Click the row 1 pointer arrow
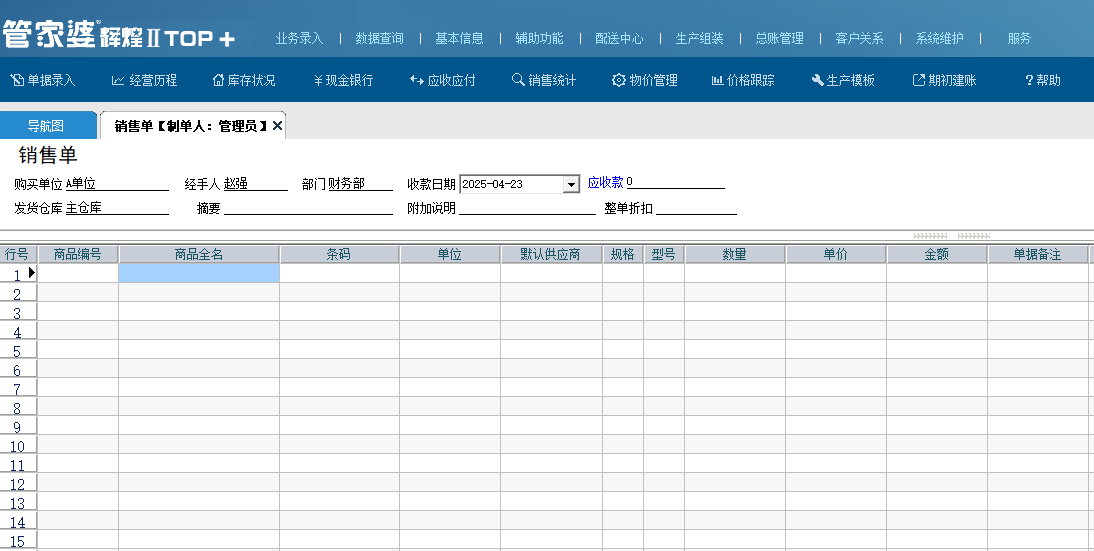 pos(32,273)
